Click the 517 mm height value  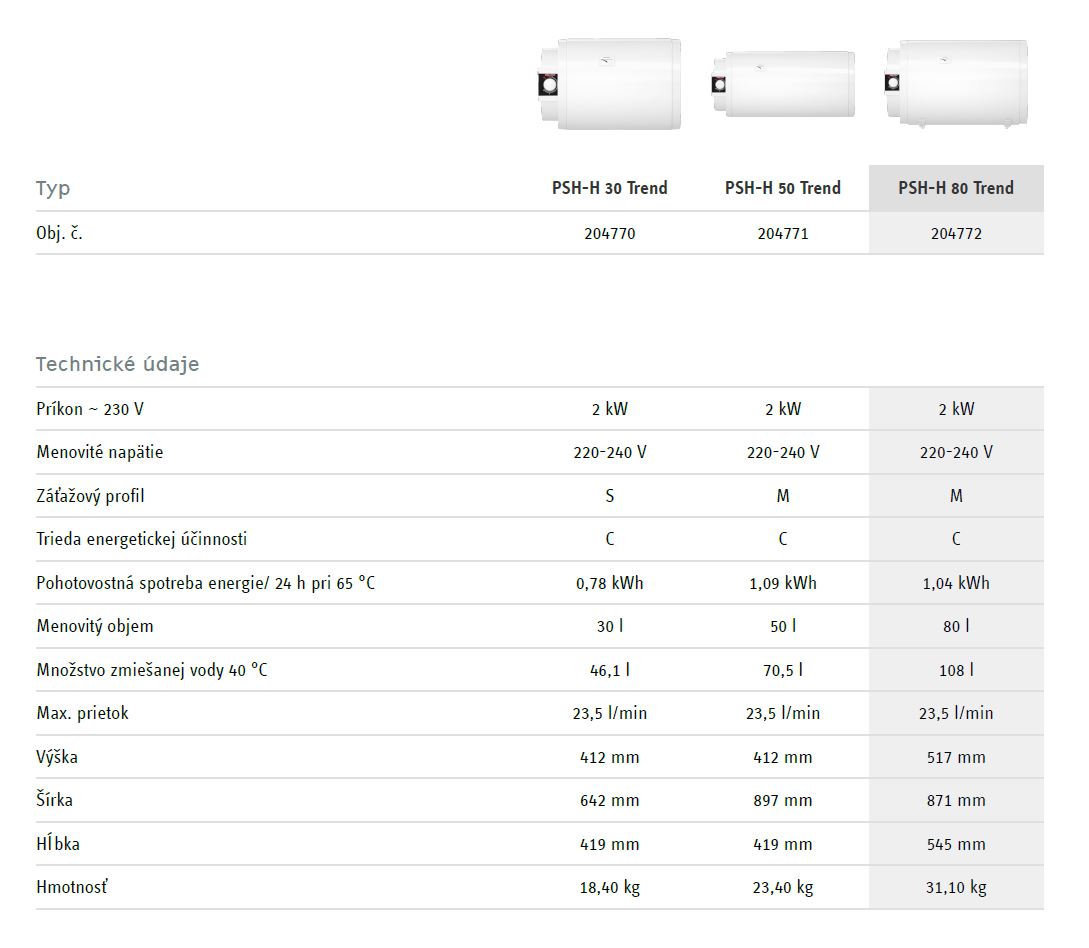(956, 757)
